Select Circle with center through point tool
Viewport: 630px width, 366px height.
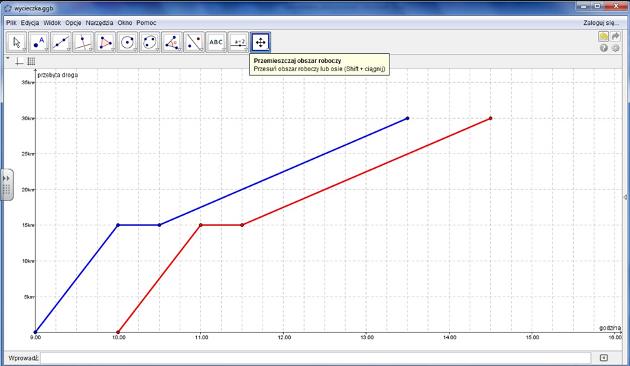pos(127,42)
